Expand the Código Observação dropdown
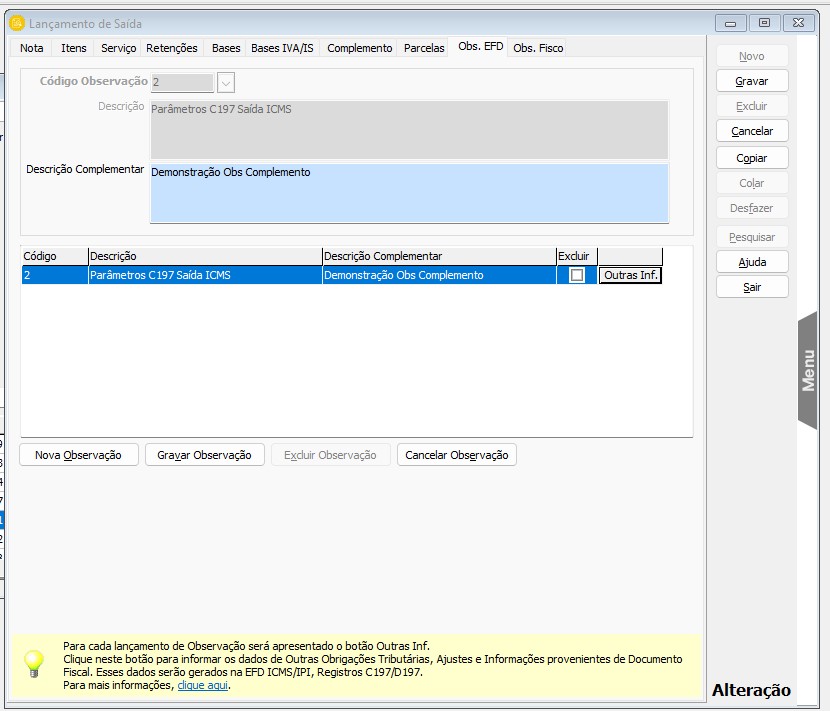Screen dimensions: 830x711 [226, 82]
